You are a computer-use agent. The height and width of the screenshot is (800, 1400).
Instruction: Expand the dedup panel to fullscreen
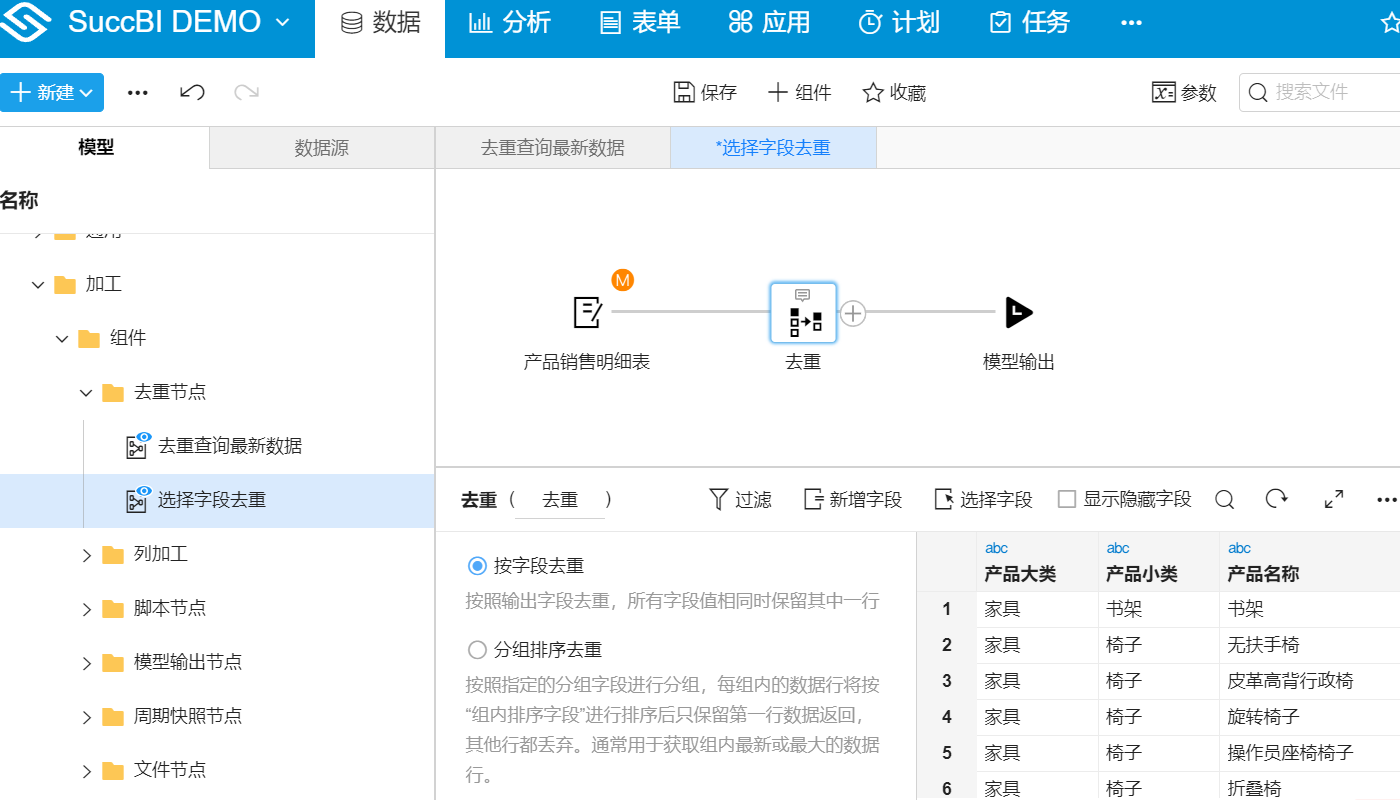(x=1333, y=498)
